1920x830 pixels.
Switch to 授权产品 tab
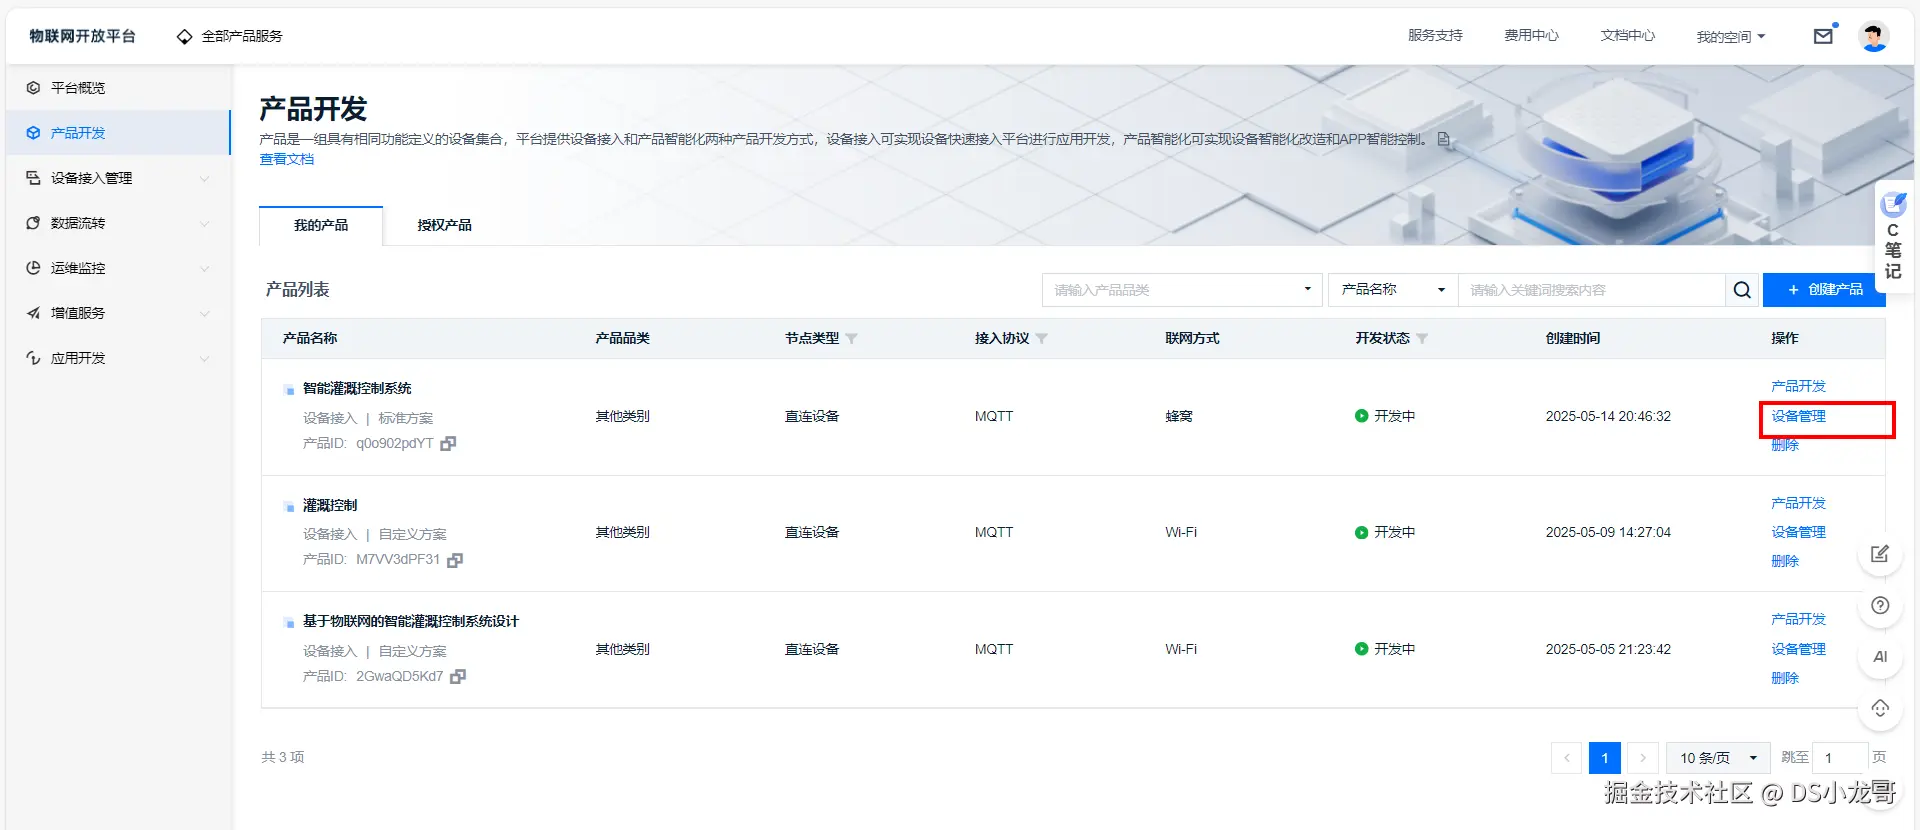(445, 226)
